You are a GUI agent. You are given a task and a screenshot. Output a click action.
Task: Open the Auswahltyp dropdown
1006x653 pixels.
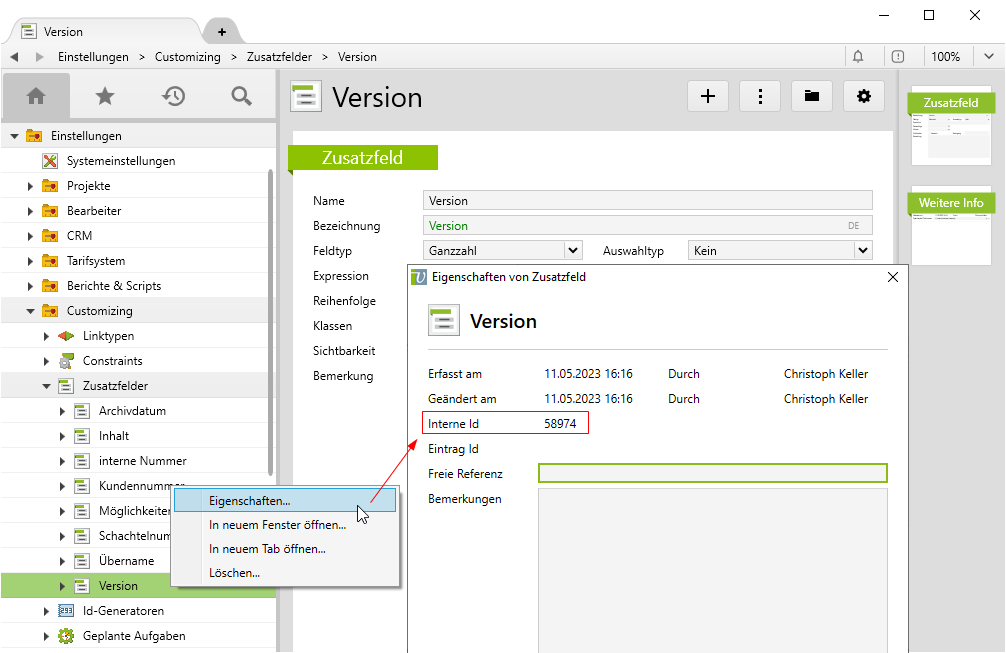863,251
